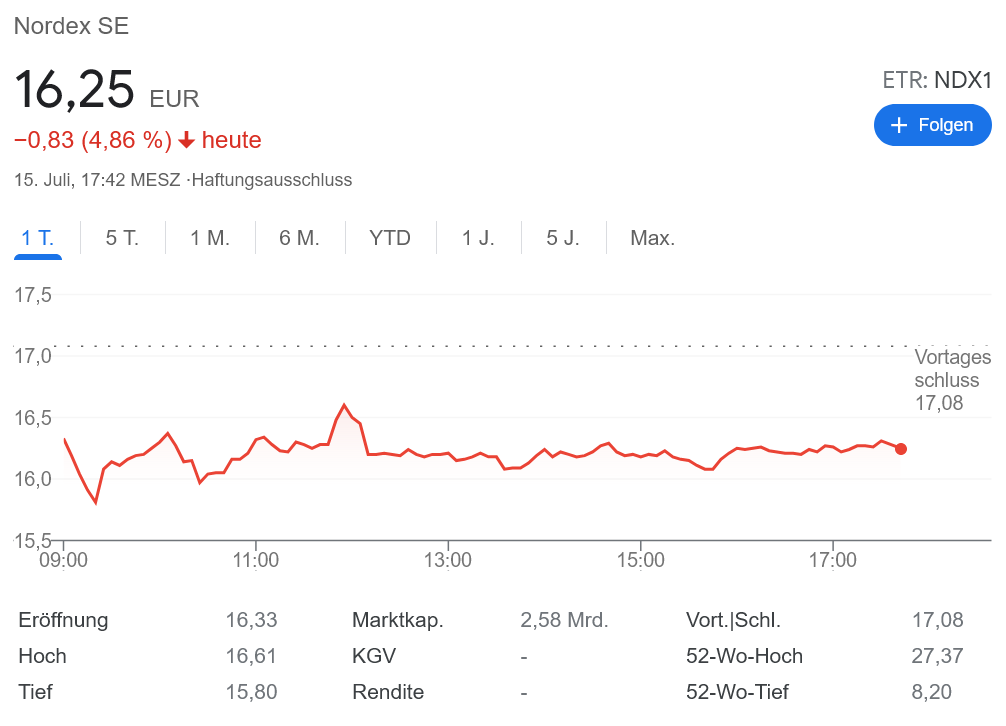Image resolution: width=1006 pixels, height=726 pixels.
Task: Switch to 1 J. yearly view
Action: [x=478, y=239]
